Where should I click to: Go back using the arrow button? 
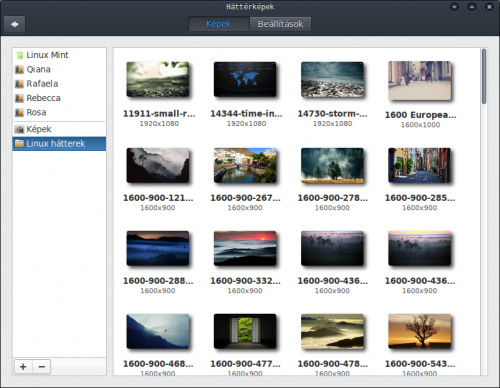point(14,24)
